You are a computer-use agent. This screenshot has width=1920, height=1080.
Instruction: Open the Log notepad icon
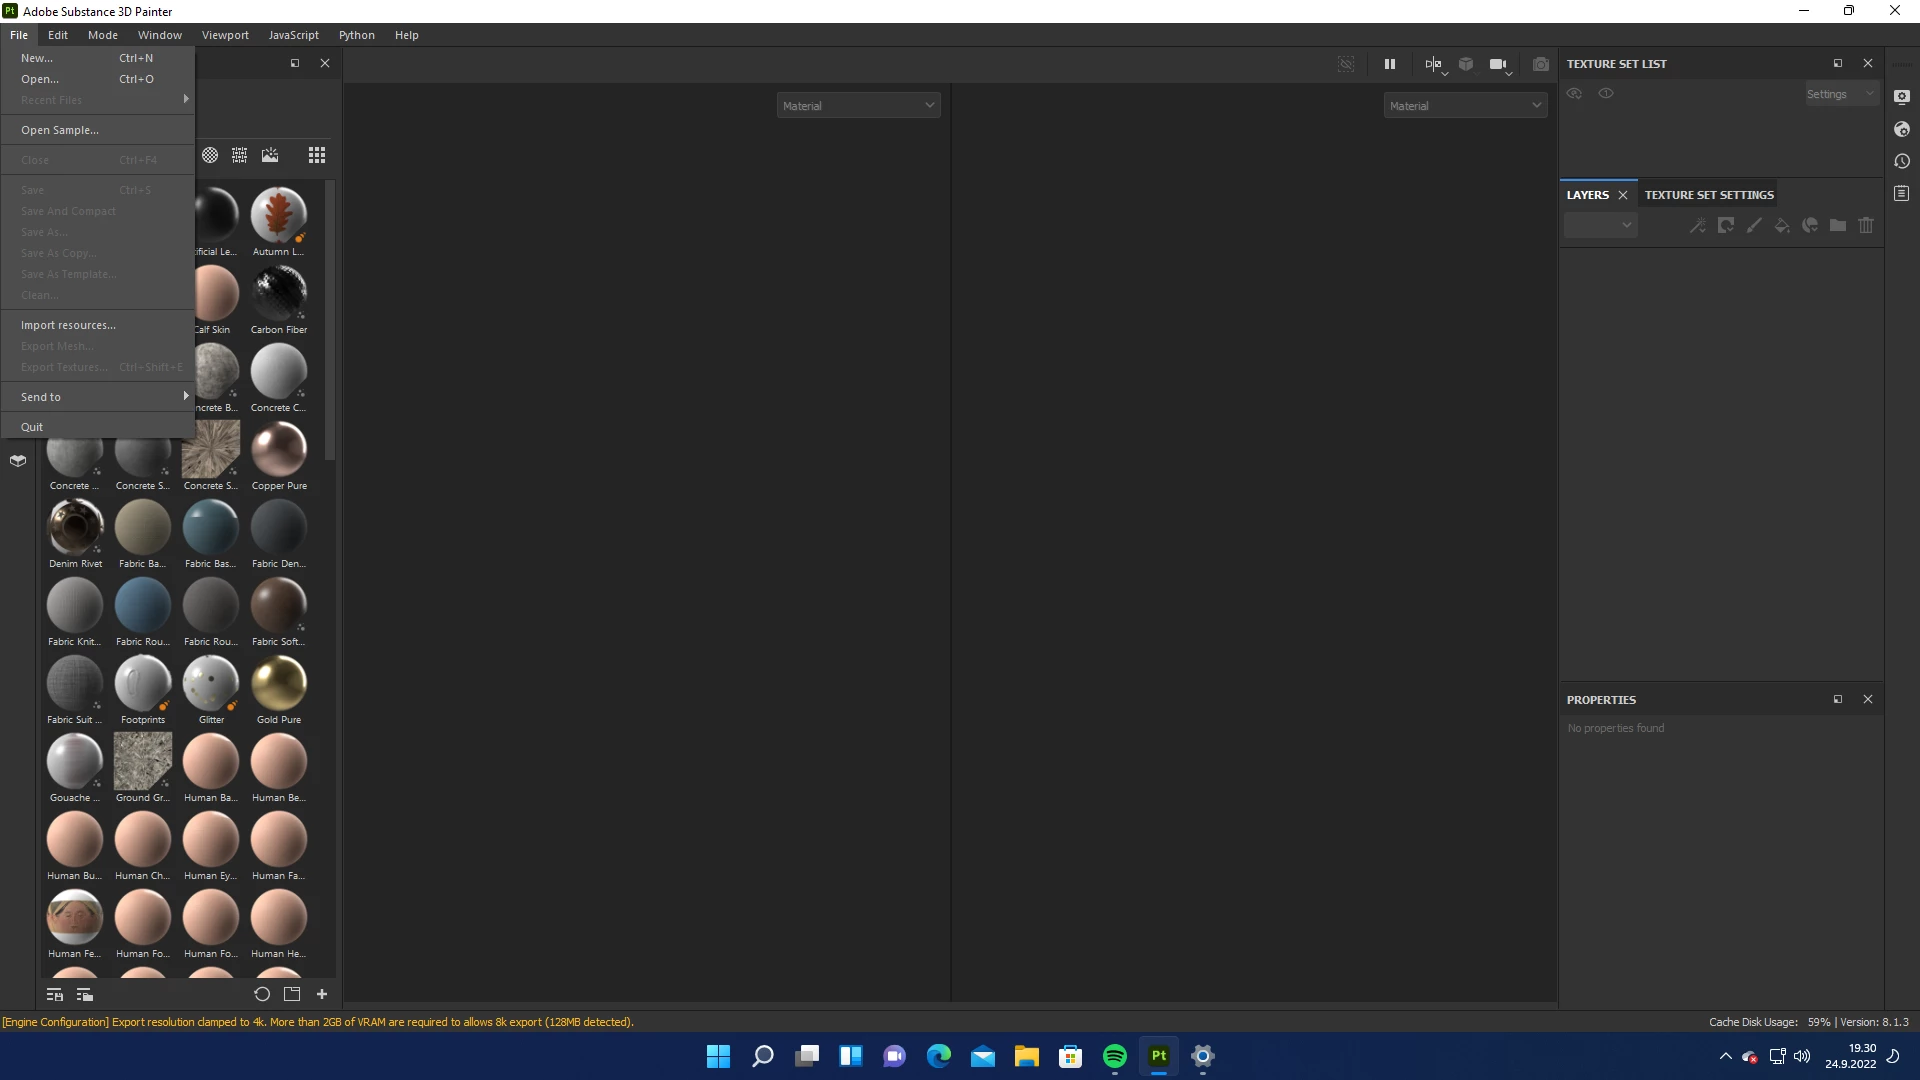(x=1902, y=193)
